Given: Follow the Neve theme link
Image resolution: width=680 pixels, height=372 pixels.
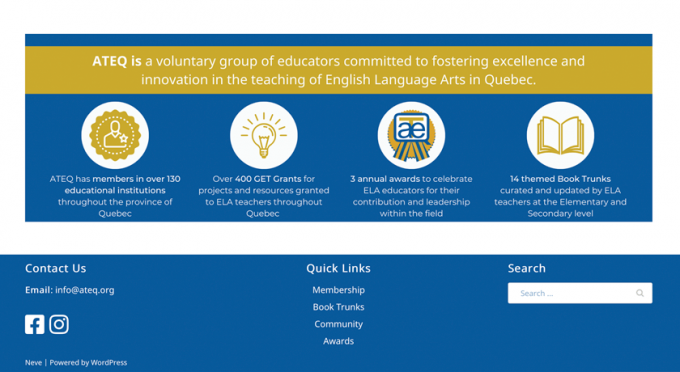Looking at the screenshot, I should tap(33, 362).
